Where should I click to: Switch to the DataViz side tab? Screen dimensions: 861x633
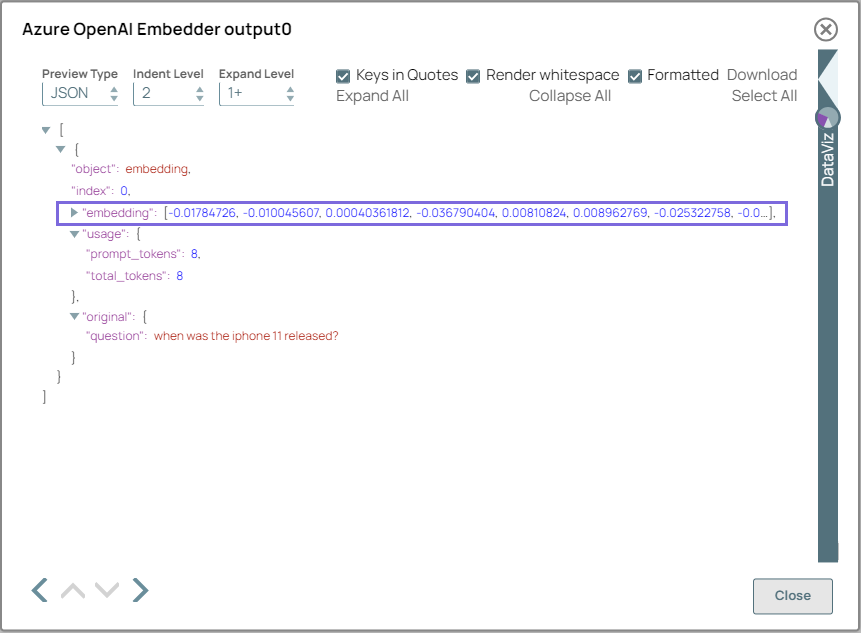click(x=825, y=160)
